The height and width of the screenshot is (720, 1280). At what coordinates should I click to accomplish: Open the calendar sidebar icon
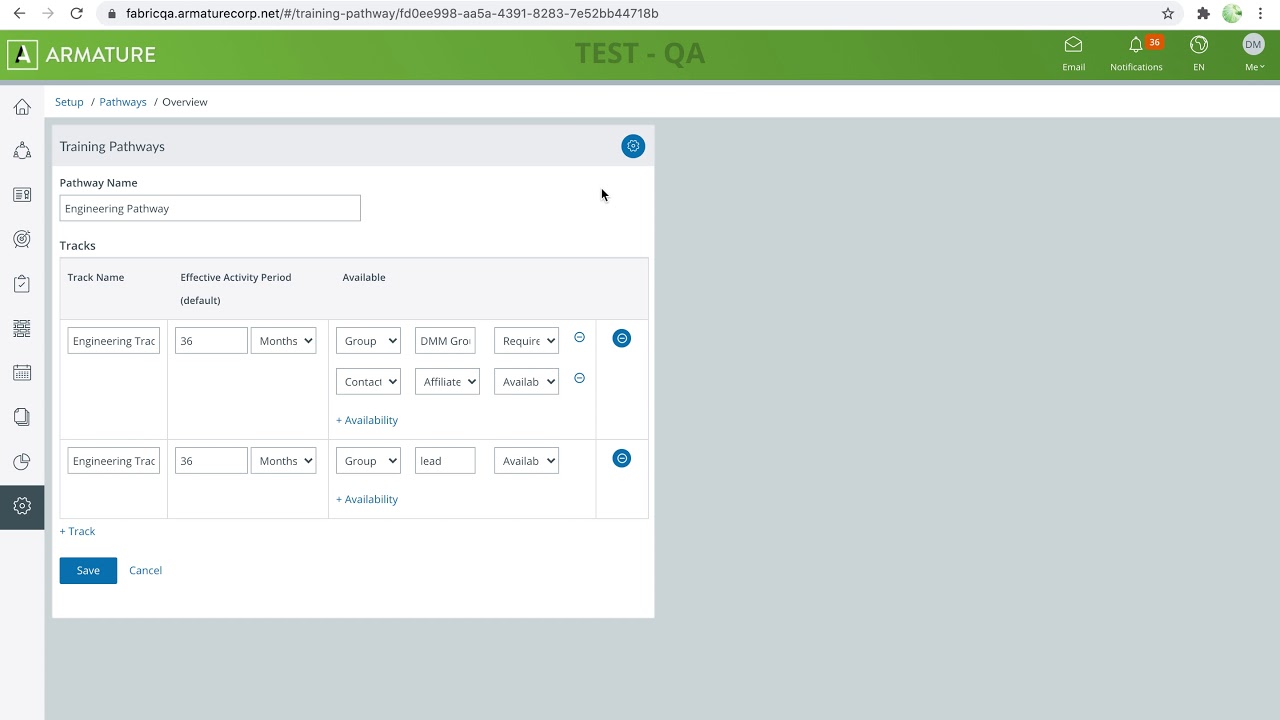[22, 373]
